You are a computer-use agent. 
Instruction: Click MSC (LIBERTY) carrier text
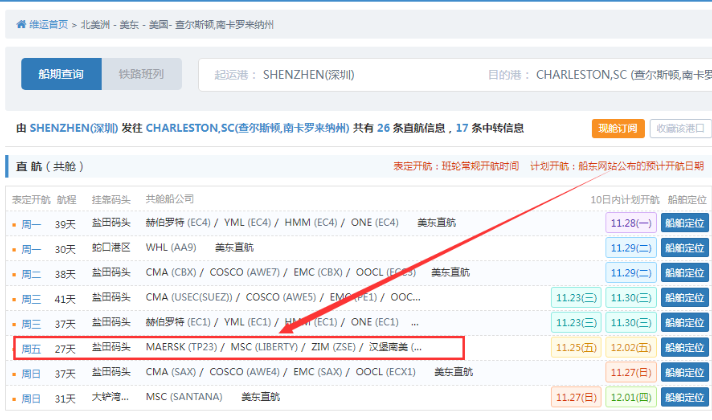pos(264,347)
